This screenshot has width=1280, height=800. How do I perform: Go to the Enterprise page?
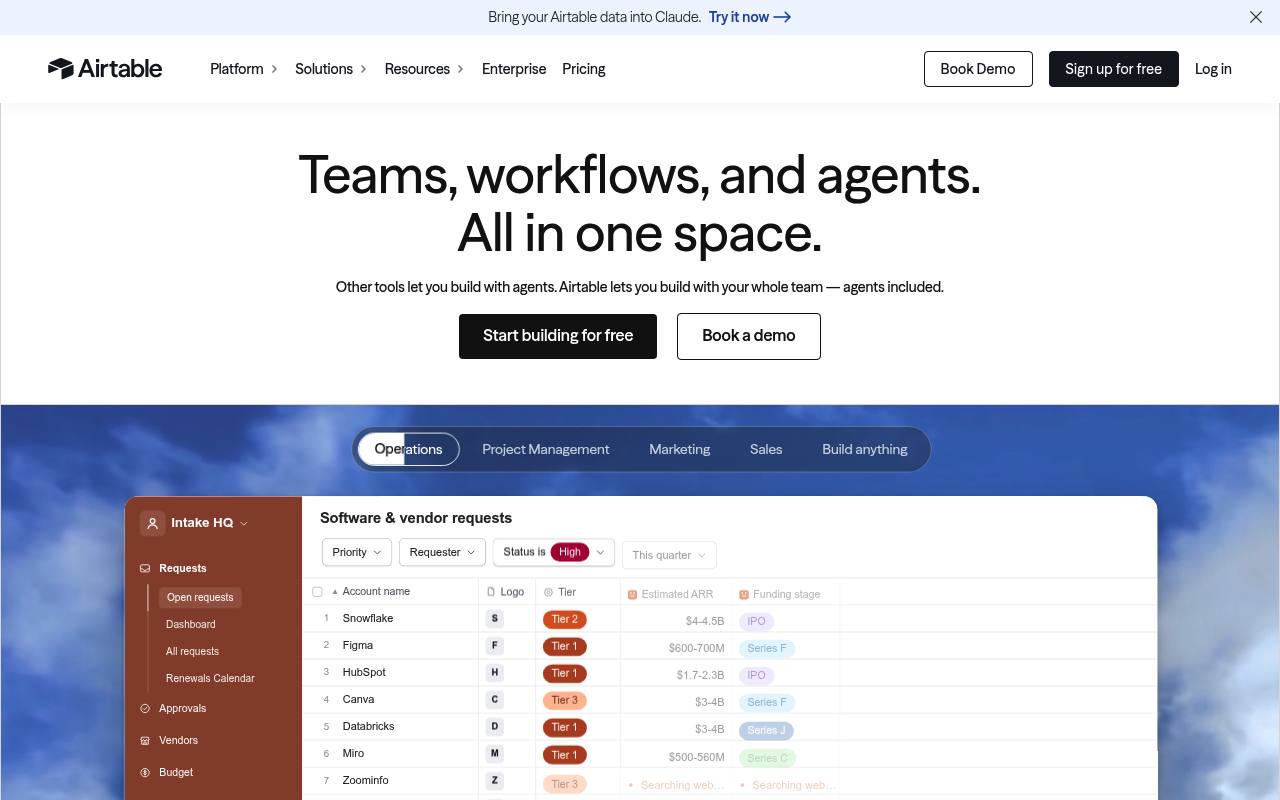(514, 69)
